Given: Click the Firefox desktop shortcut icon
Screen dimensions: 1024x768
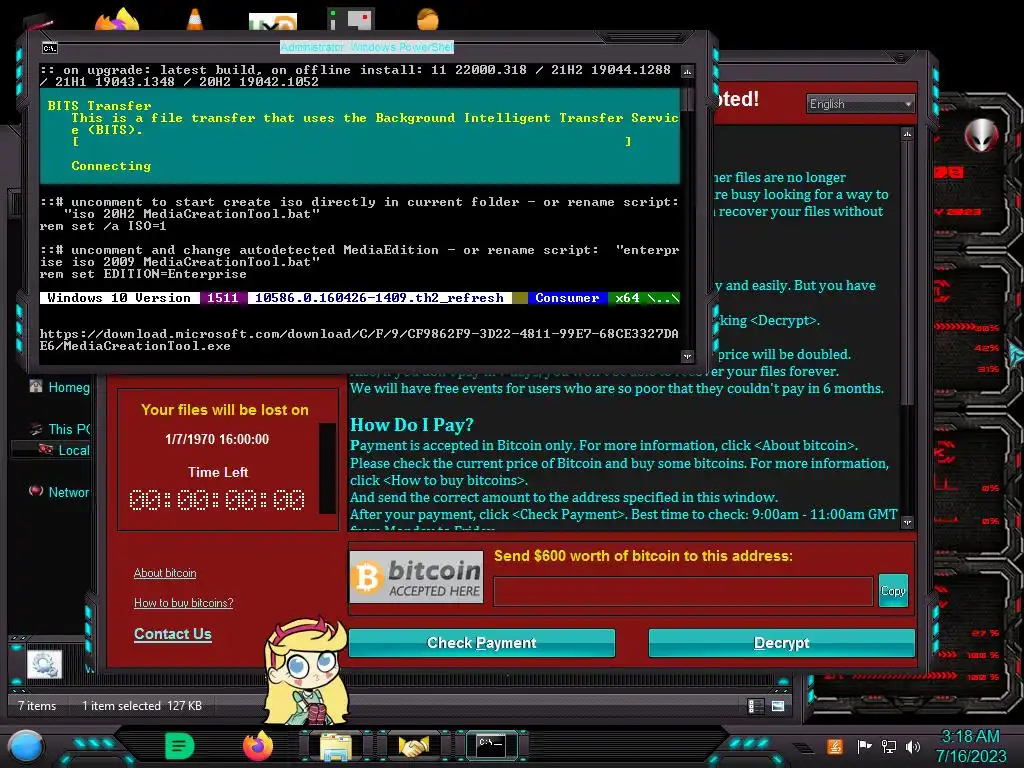Looking at the screenshot, I should click(118, 20).
